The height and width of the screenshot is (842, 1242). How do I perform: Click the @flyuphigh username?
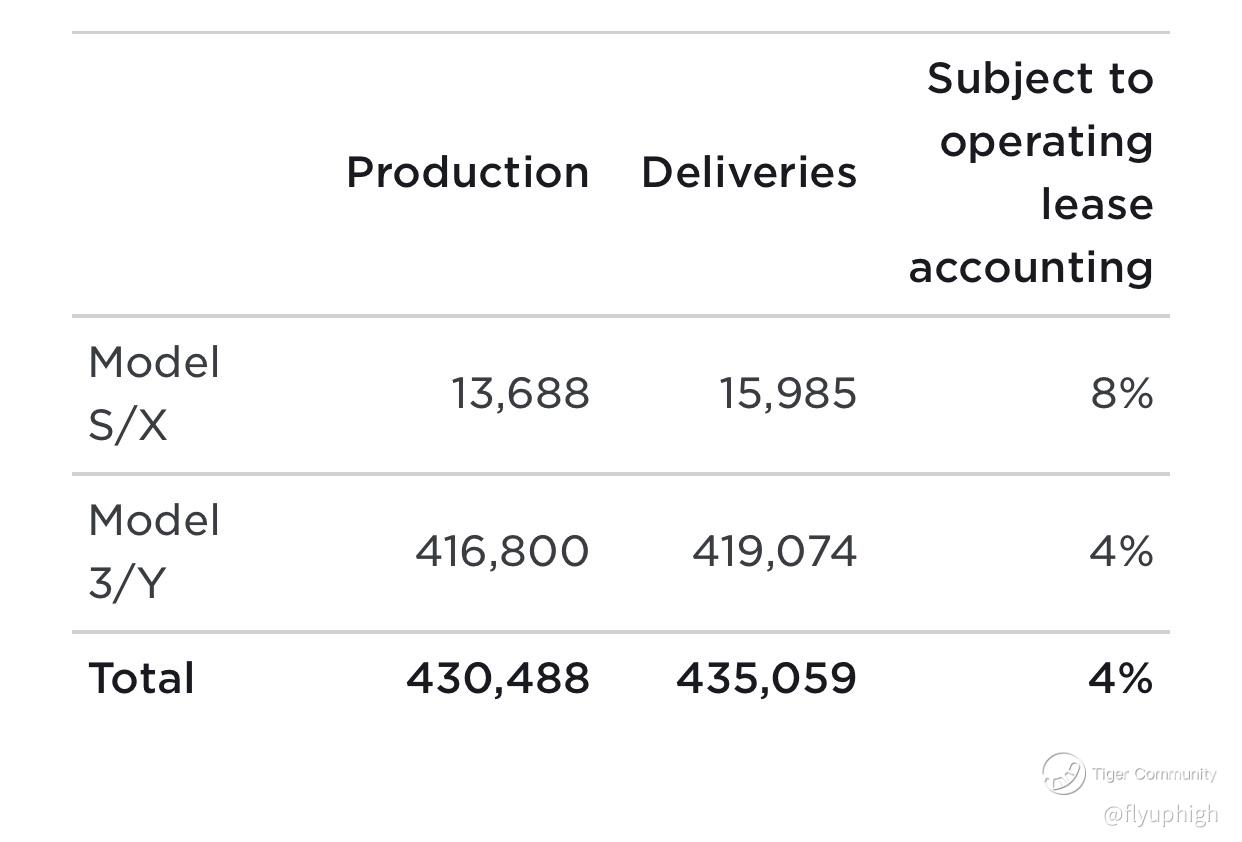tap(1161, 814)
